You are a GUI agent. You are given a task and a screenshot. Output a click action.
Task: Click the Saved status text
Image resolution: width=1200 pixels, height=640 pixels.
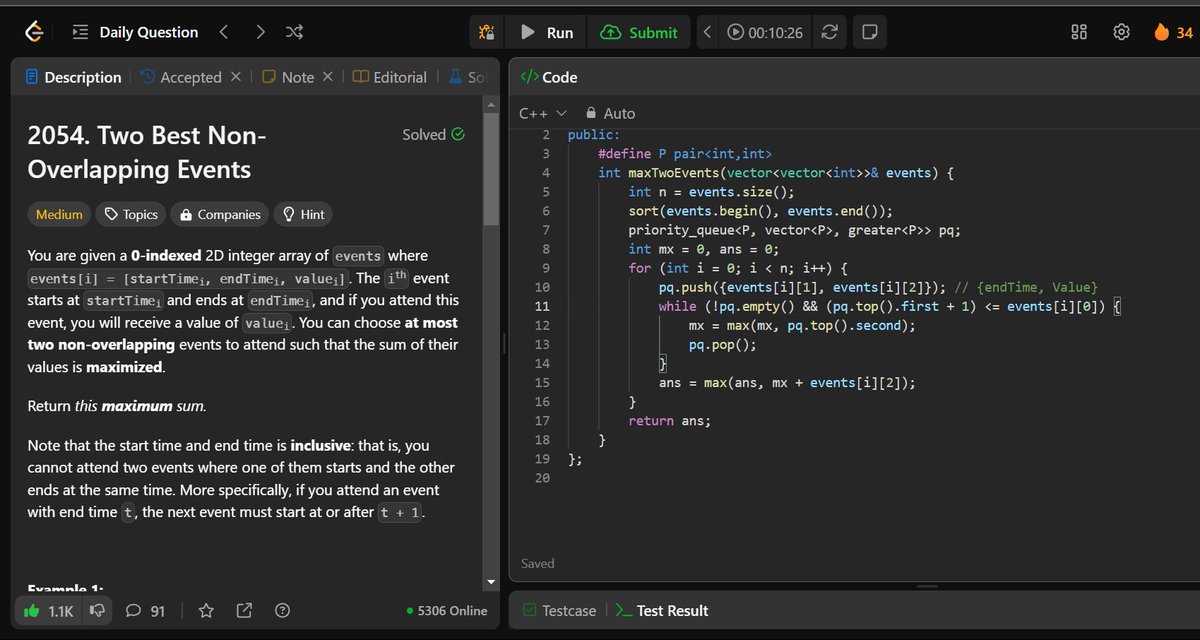click(x=538, y=564)
